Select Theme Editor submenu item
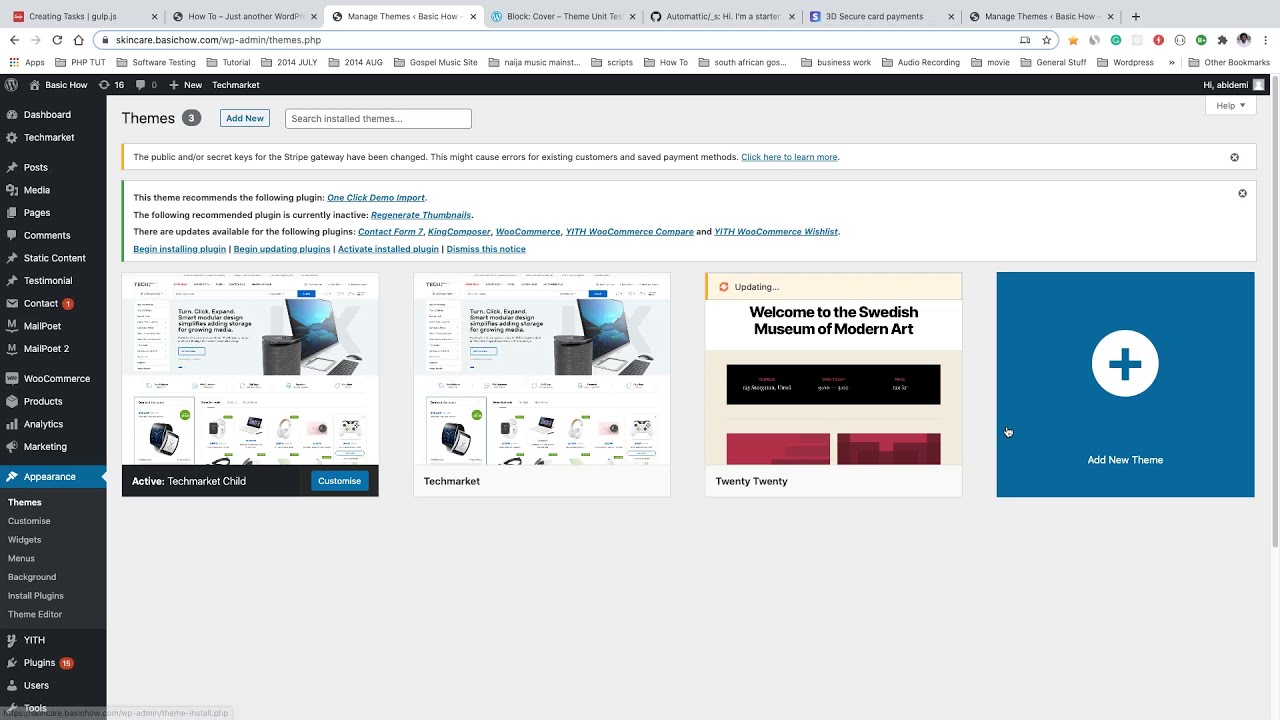This screenshot has width=1280, height=720. [35, 614]
